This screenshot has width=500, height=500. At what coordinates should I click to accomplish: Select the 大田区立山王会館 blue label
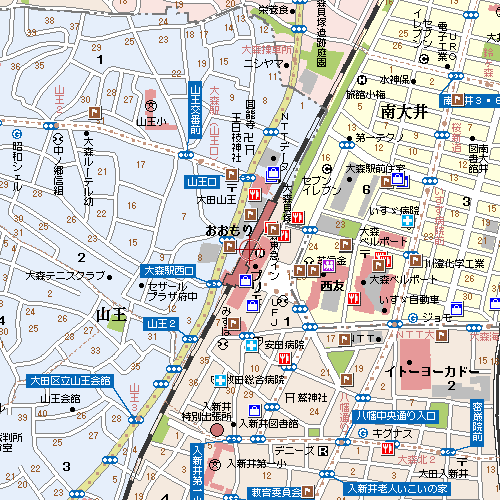coord(70,381)
